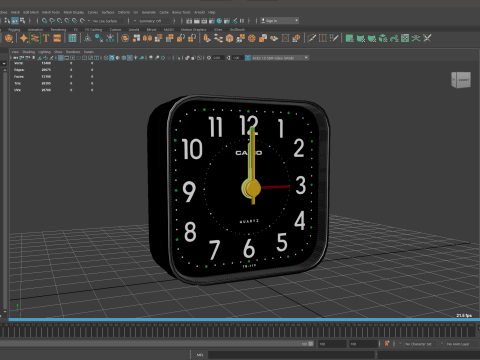
Task: Open the Sign in dropdown
Action: point(280,21)
